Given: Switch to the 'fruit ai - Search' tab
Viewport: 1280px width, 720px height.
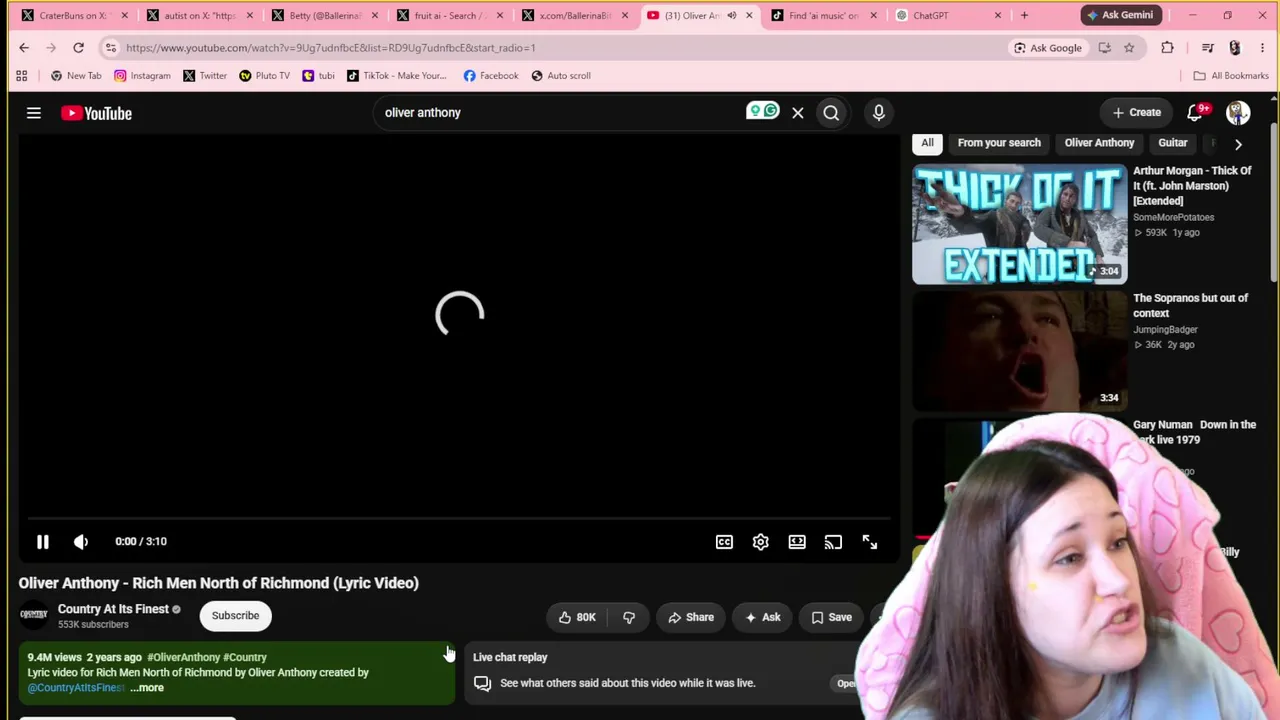Looking at the screenshot, I should coord(448,15).
